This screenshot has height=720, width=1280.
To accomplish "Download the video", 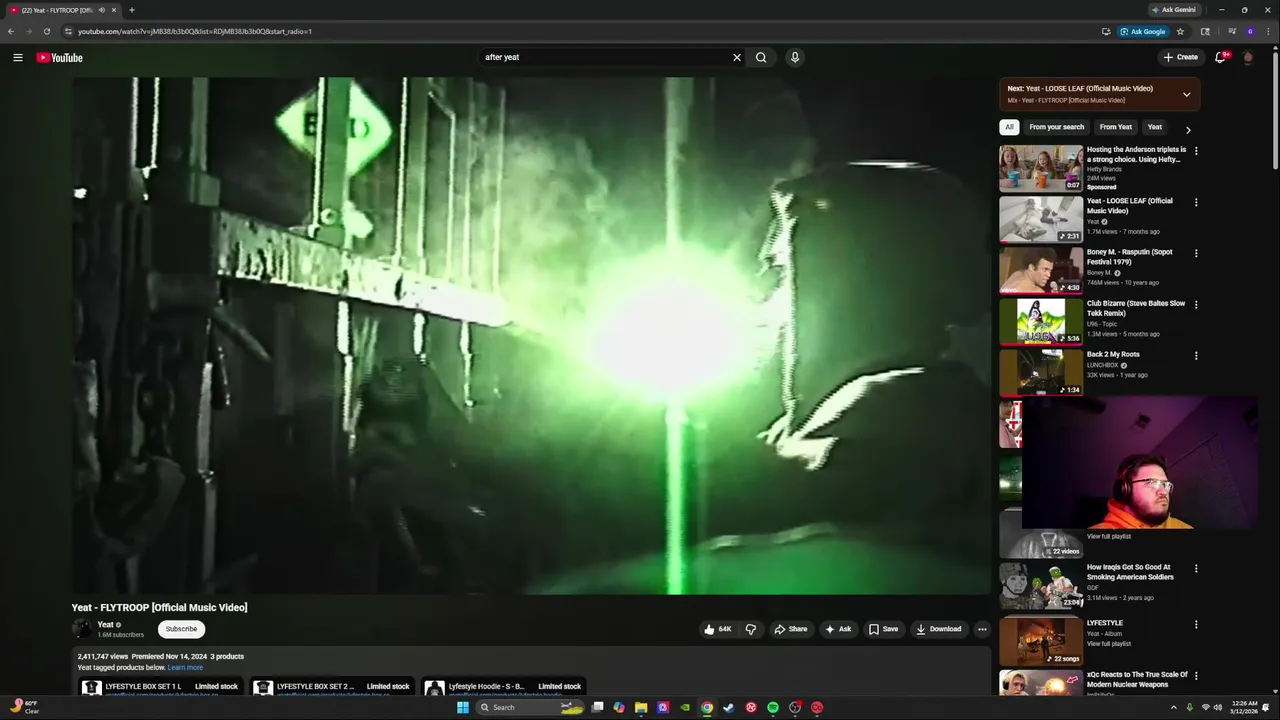I will (939, 629).
